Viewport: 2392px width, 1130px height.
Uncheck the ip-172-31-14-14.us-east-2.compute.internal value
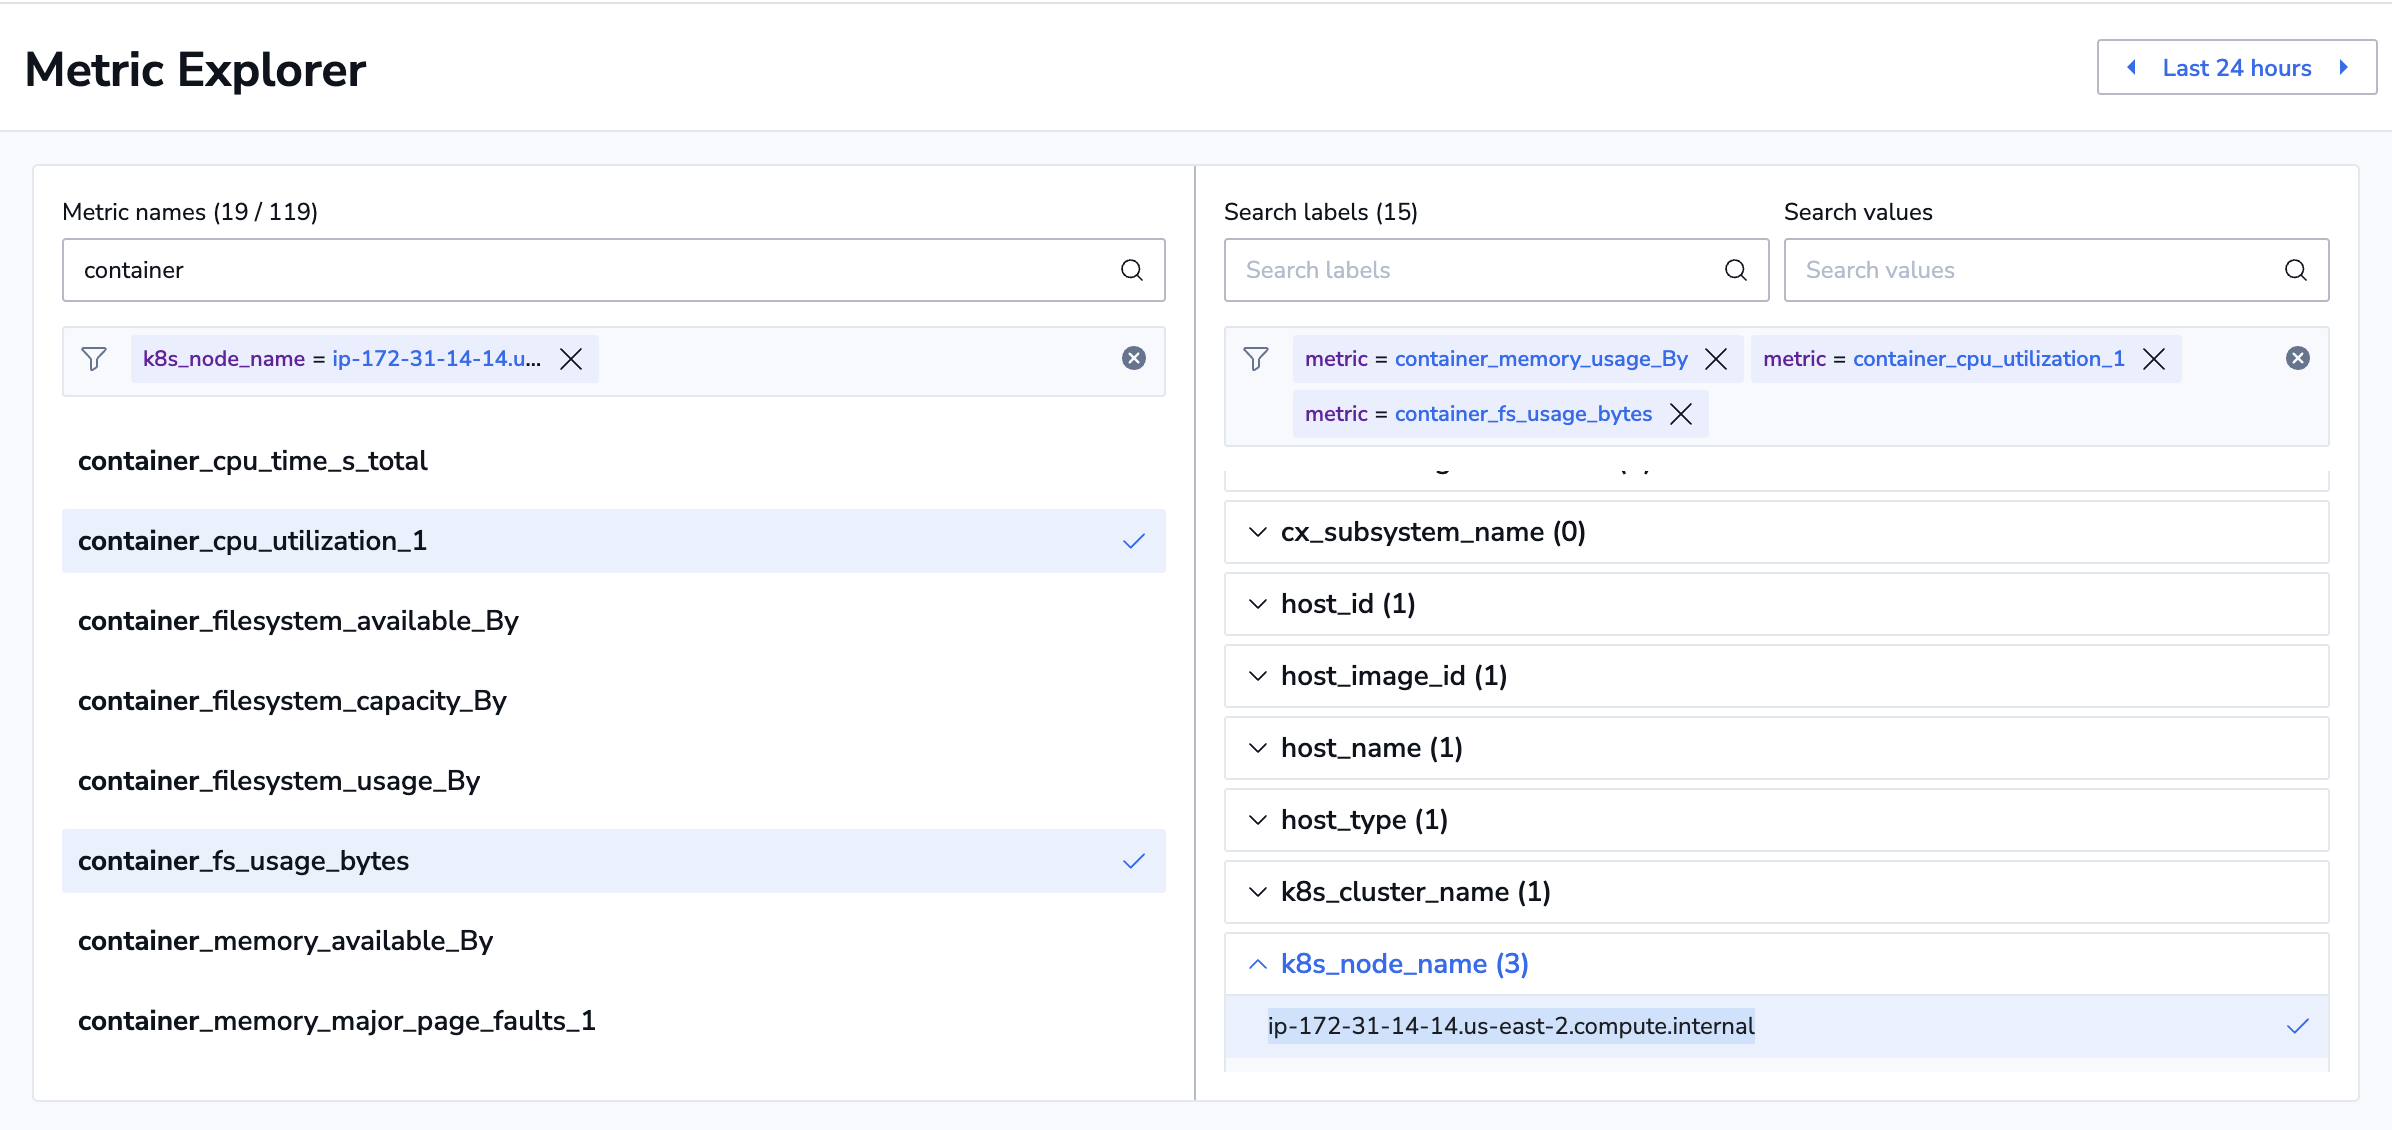(1510, 1026)
